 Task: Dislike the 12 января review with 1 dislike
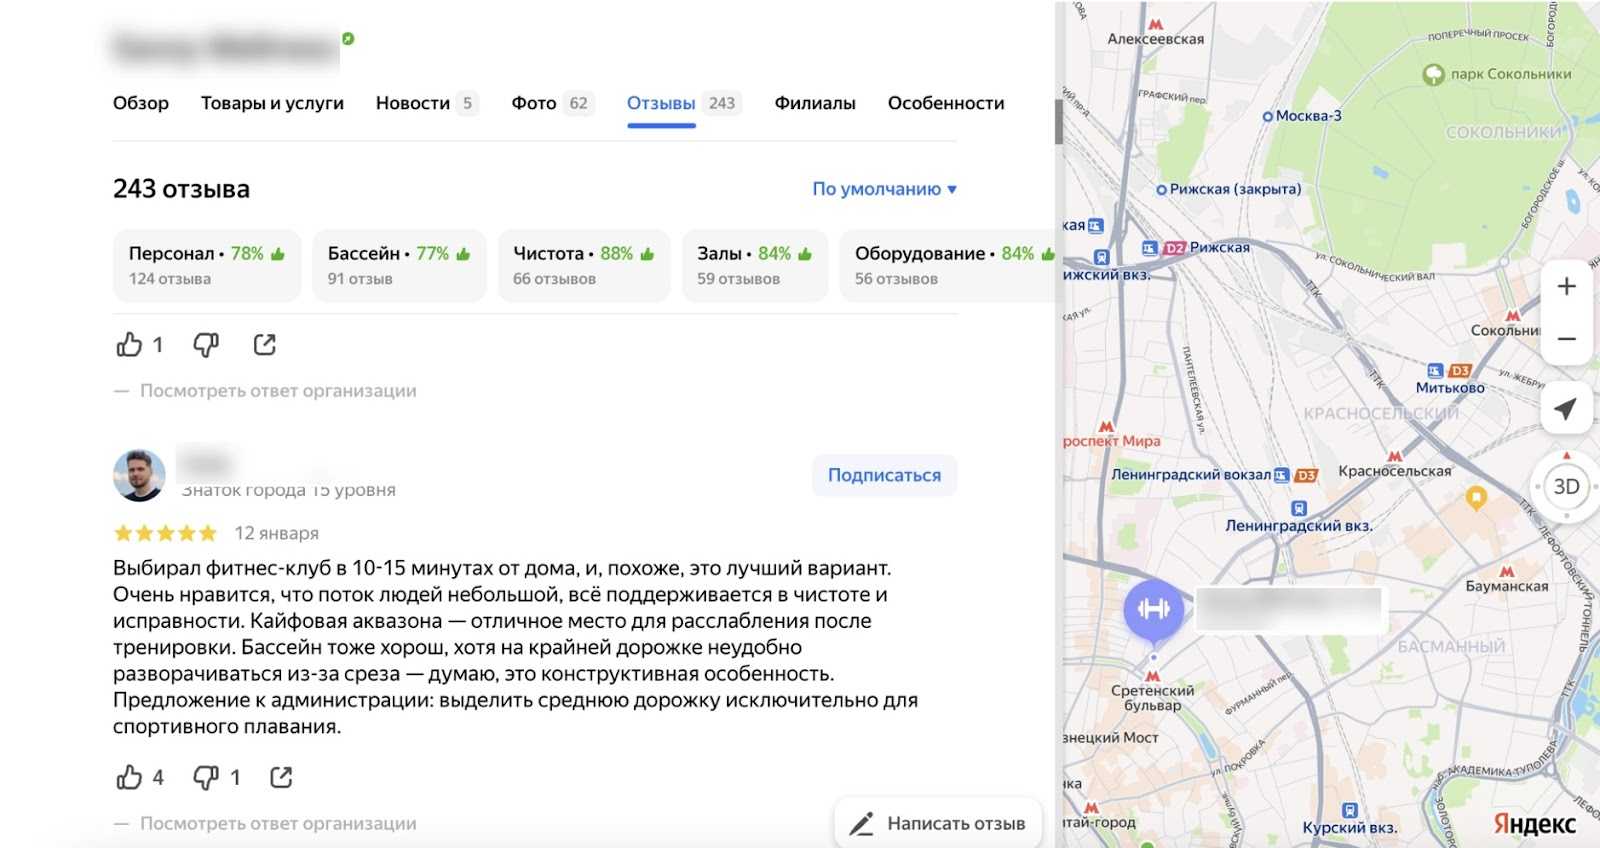point(206,777)
